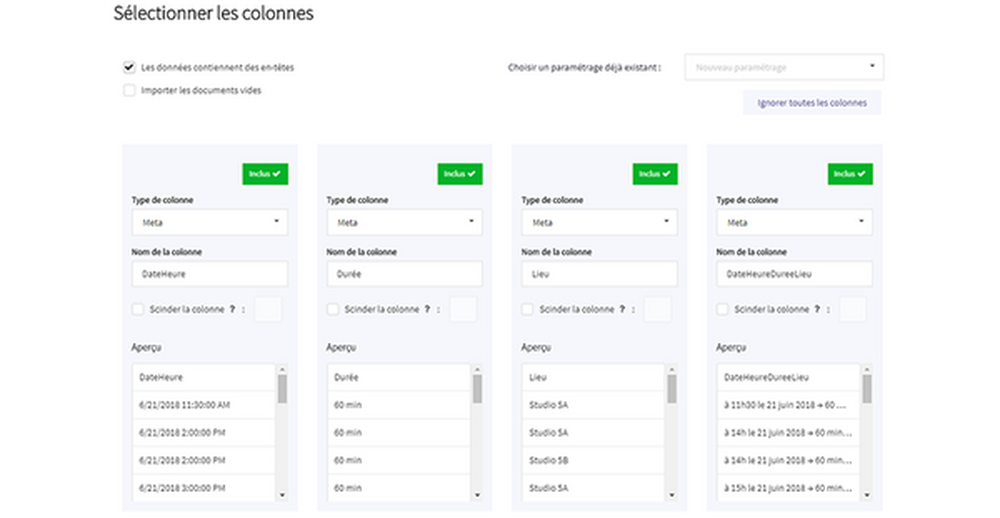Uncheck 'Les données contiennent des en-têtes'
This screenshot has width=1000, height=518.
click(129, 67)
